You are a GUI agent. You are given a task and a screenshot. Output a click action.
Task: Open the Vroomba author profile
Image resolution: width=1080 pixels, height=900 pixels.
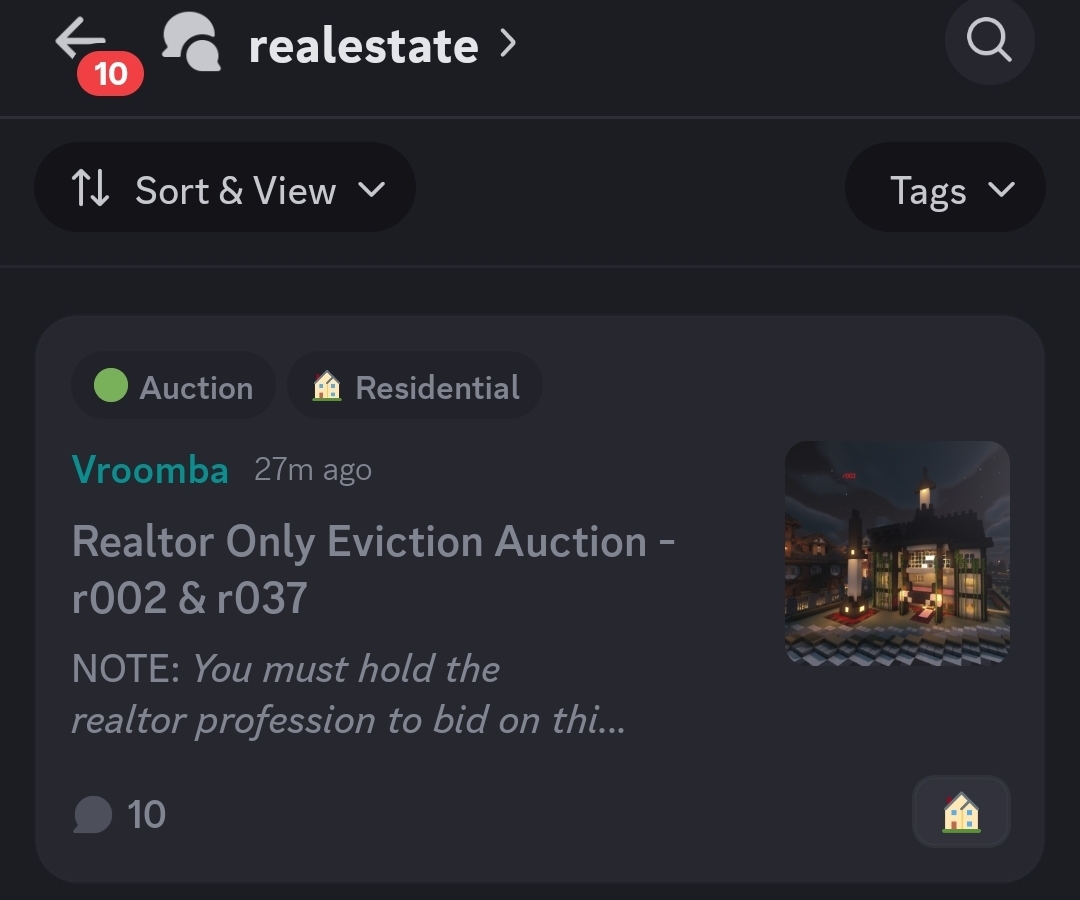coord(150,470)
